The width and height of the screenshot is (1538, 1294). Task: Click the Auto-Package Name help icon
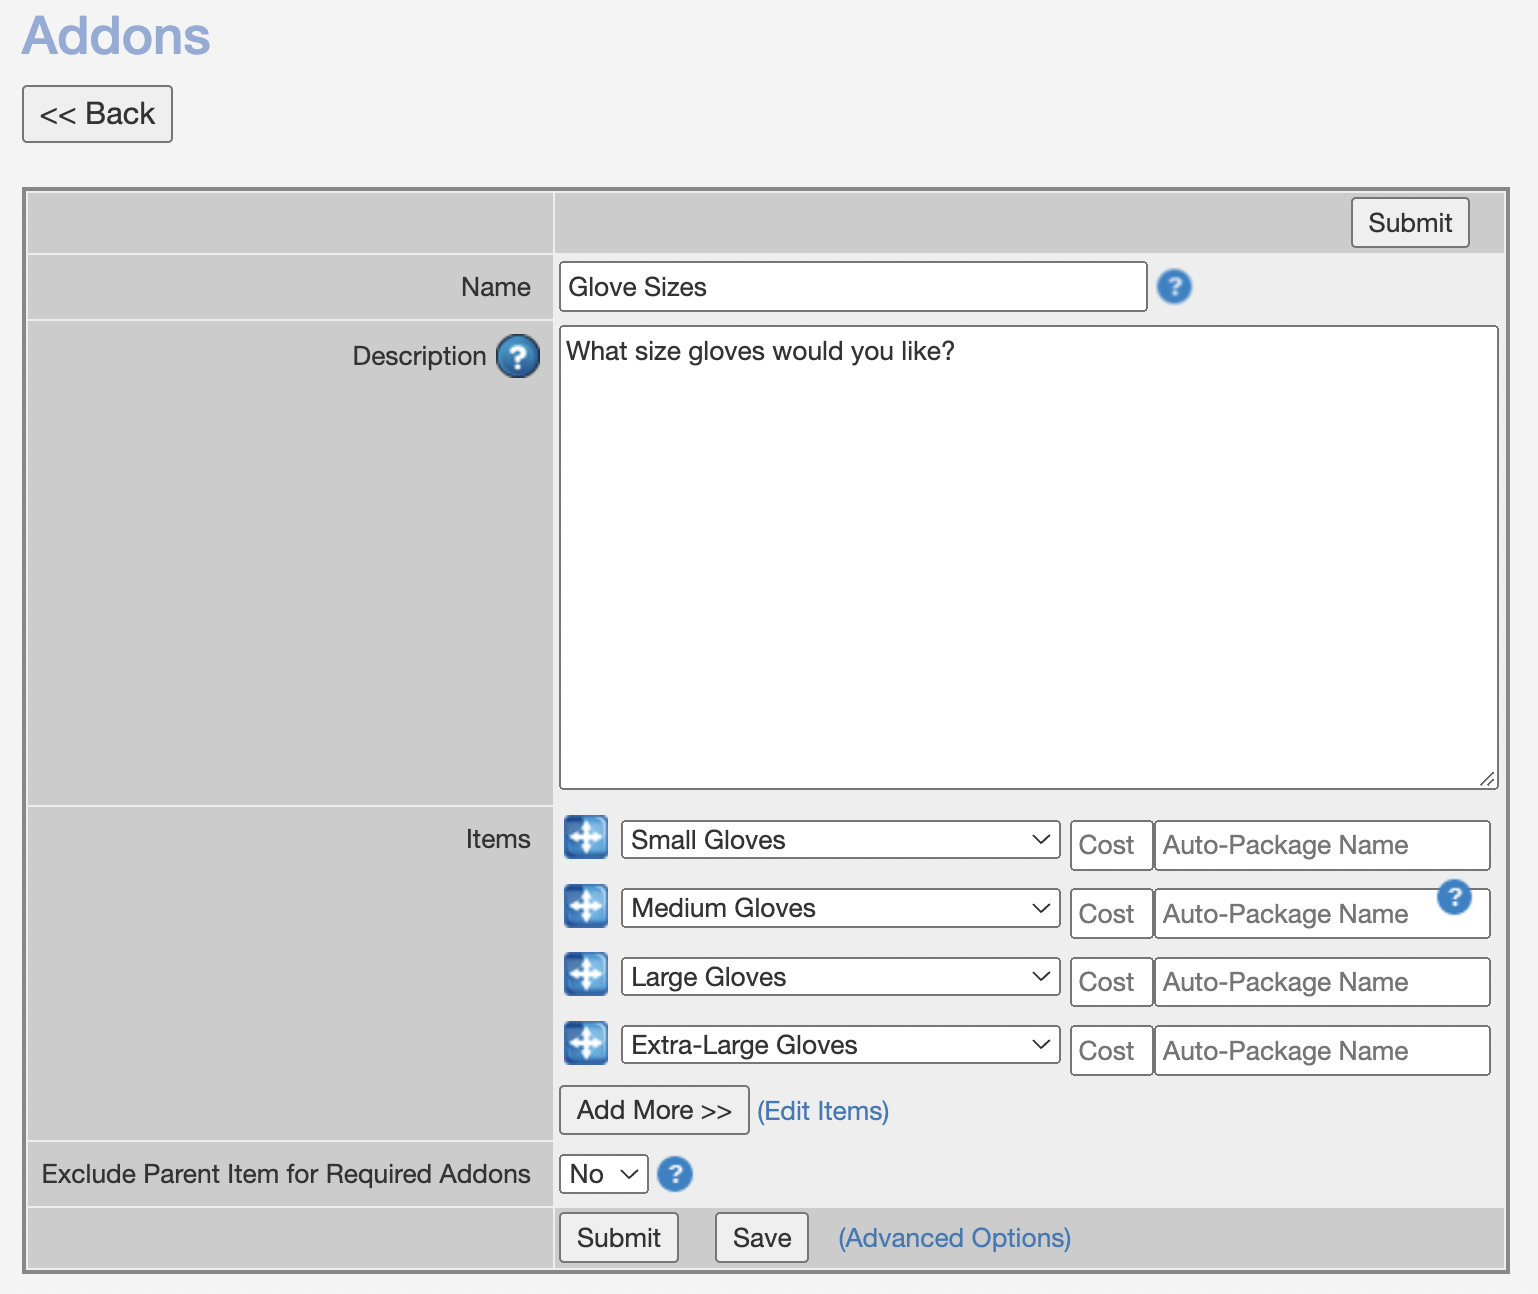(x=1454, y=897)
